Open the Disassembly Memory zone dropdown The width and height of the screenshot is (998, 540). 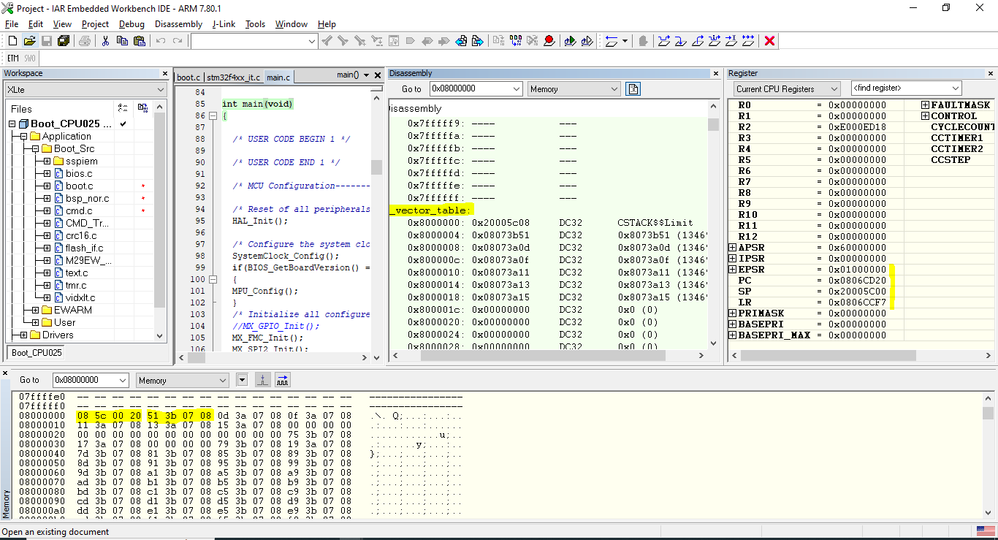(614, 89)
